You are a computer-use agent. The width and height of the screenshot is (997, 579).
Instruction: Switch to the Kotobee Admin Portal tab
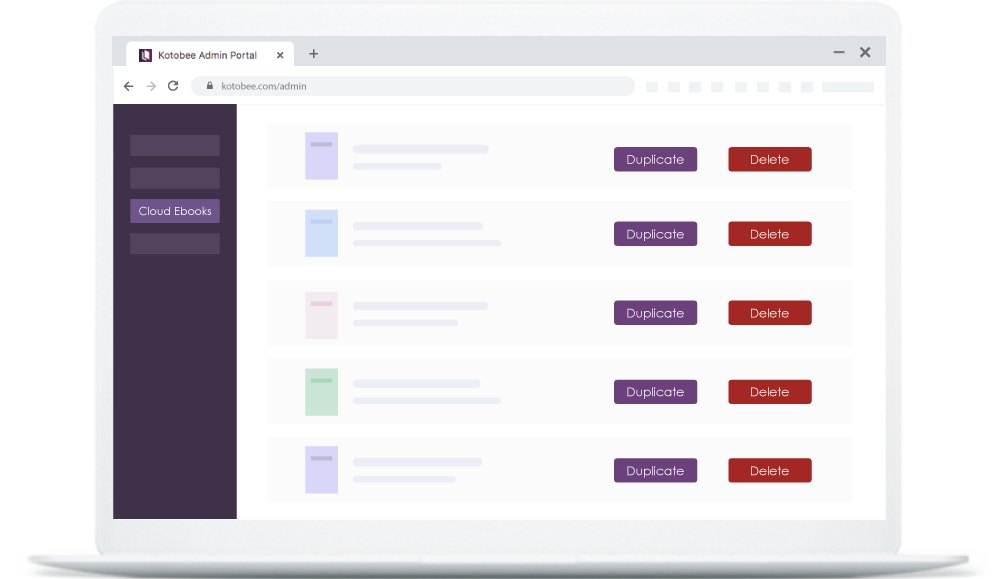[x=207, y=55]
